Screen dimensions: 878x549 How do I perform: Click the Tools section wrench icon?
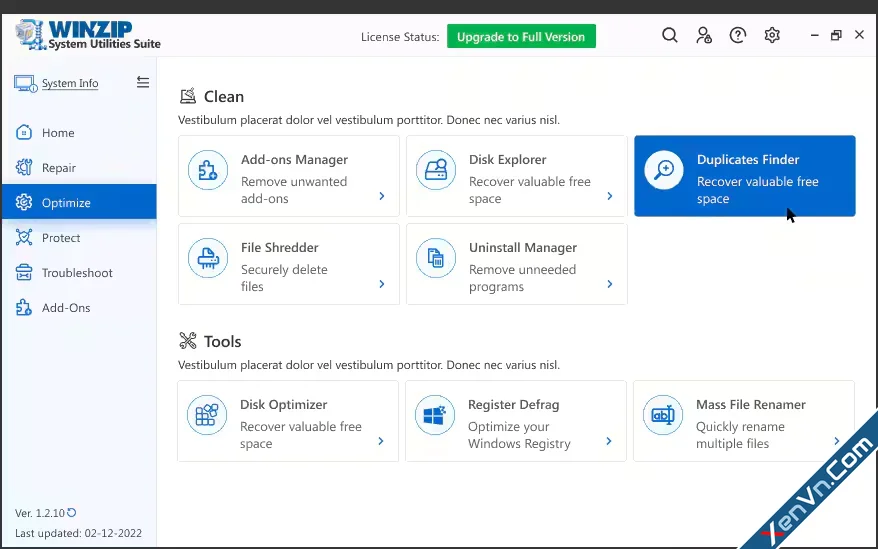click(x=188, y=341)
